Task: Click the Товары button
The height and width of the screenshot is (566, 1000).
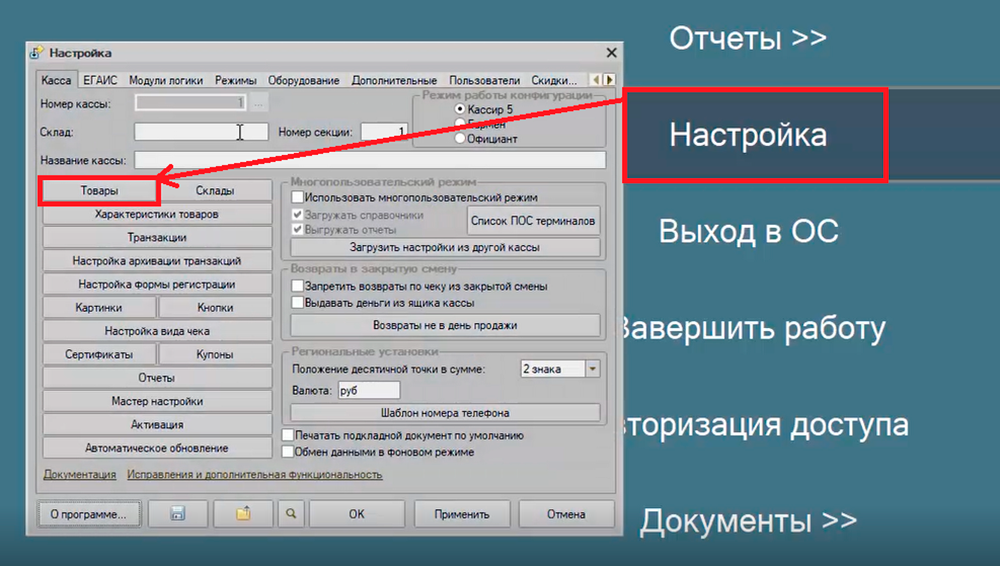Action: (x=99, y=190)
